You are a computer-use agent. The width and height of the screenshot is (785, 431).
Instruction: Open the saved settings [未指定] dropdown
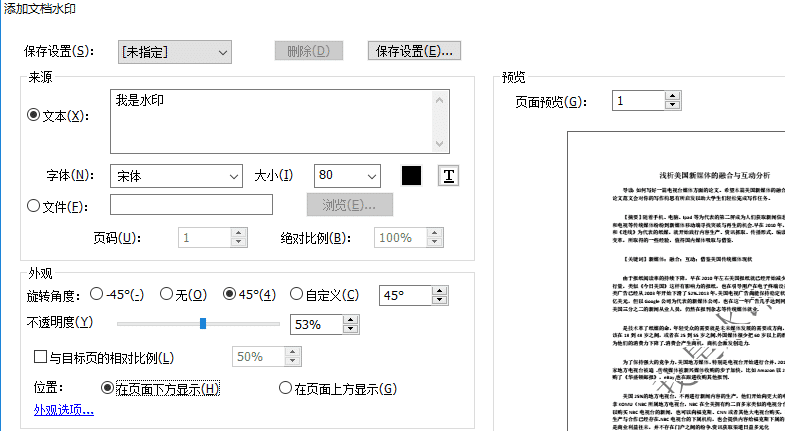click(175, 52)
